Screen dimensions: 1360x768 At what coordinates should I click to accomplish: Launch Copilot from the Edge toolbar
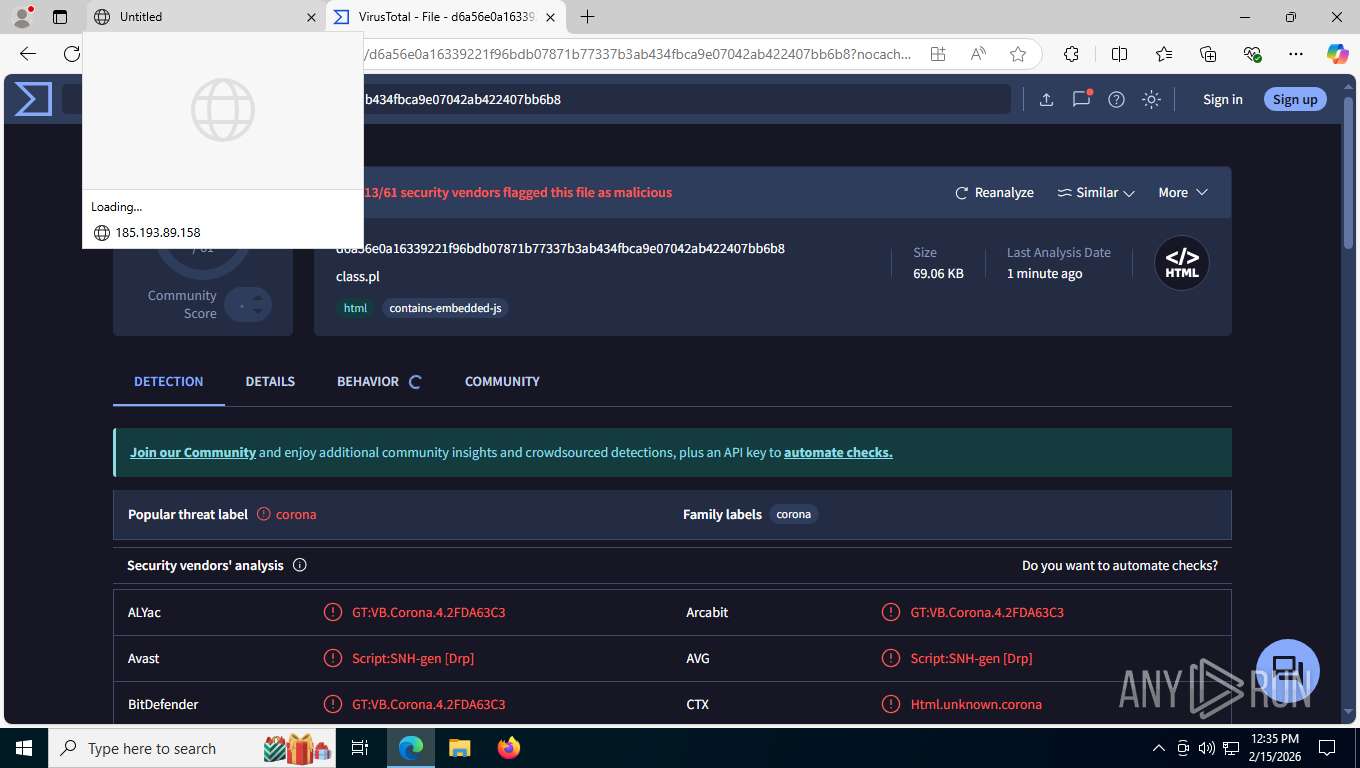(x=1337, y=54)
